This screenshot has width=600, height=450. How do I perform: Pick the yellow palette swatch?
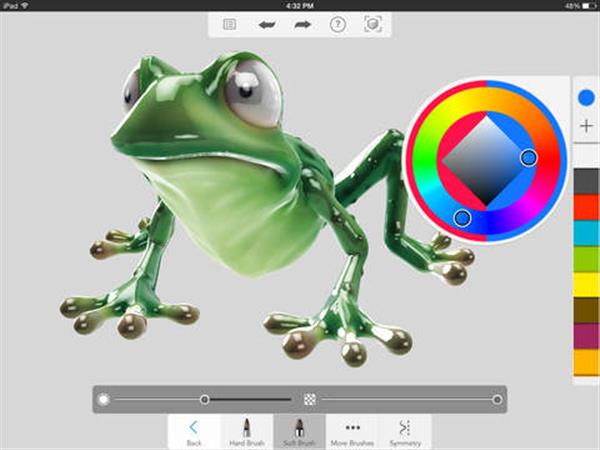click(x=586, y=284)
